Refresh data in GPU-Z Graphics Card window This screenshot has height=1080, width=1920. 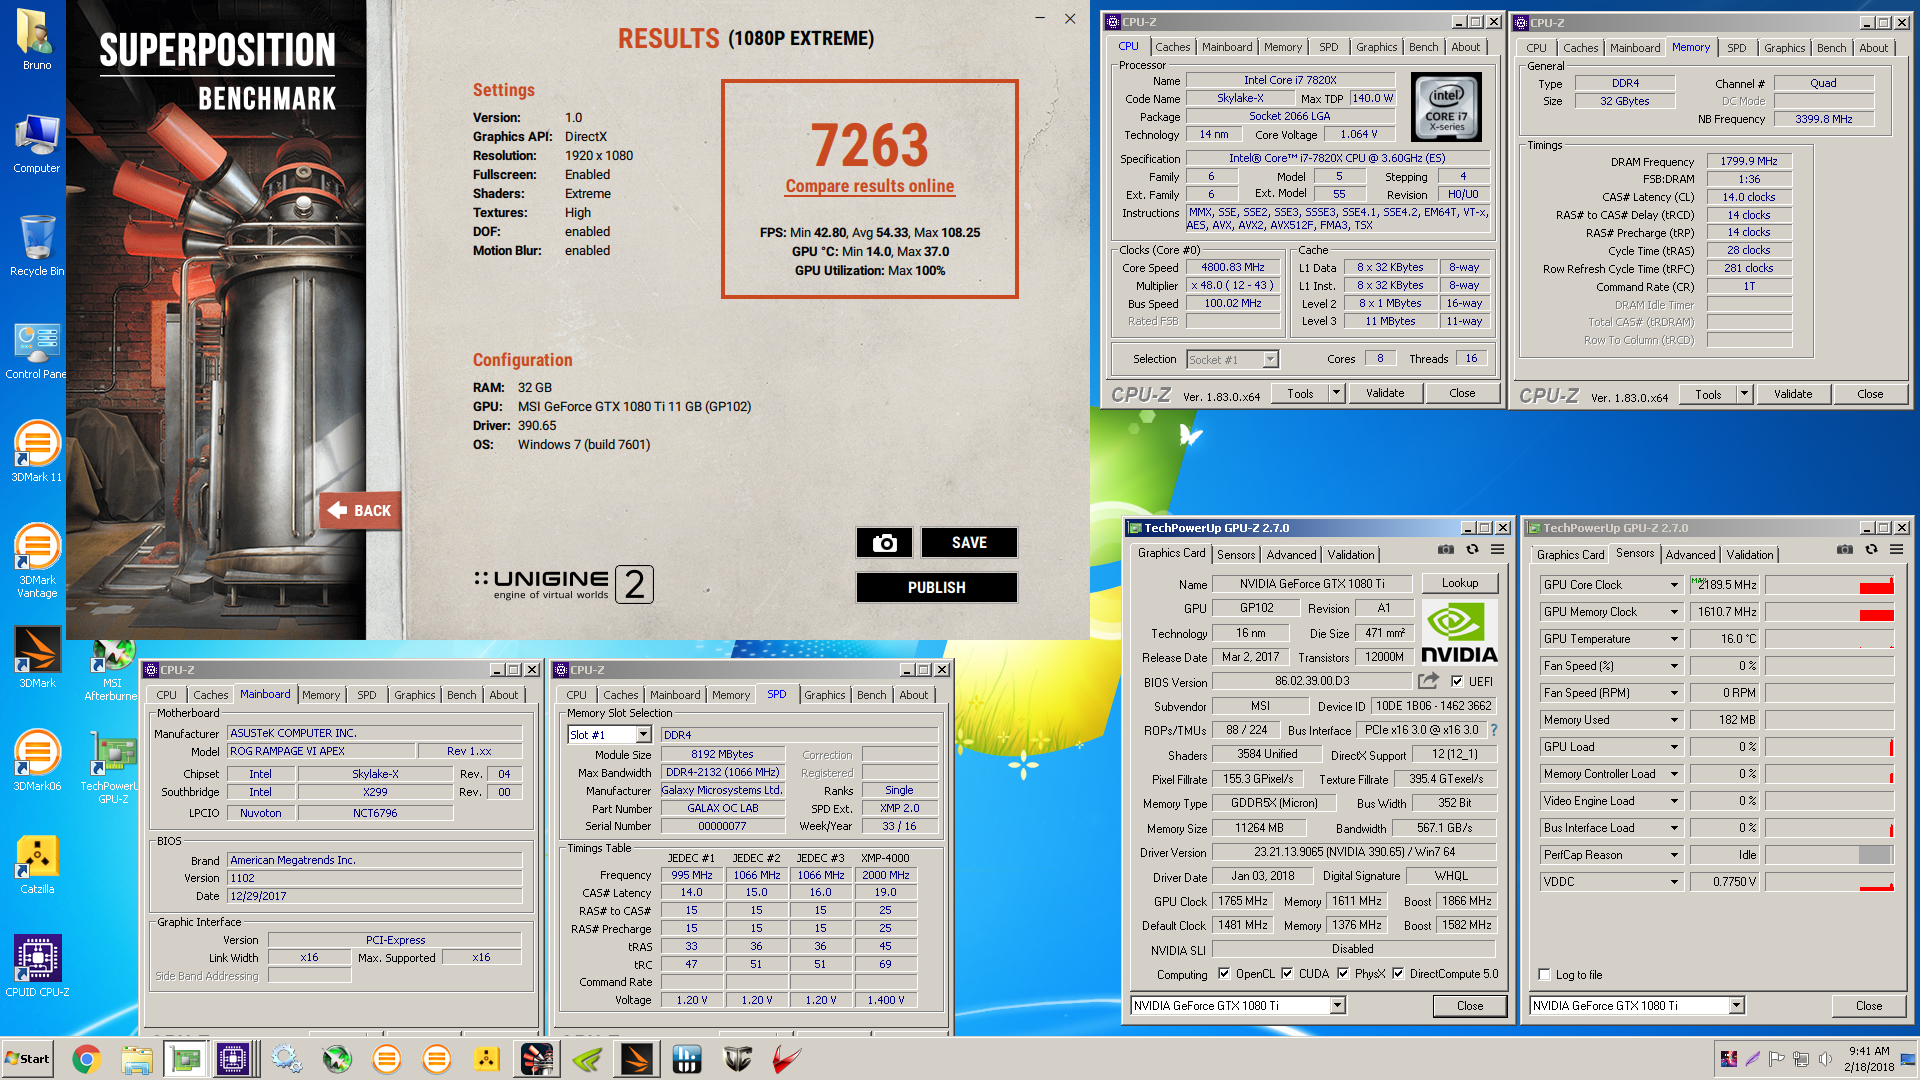1472,549
